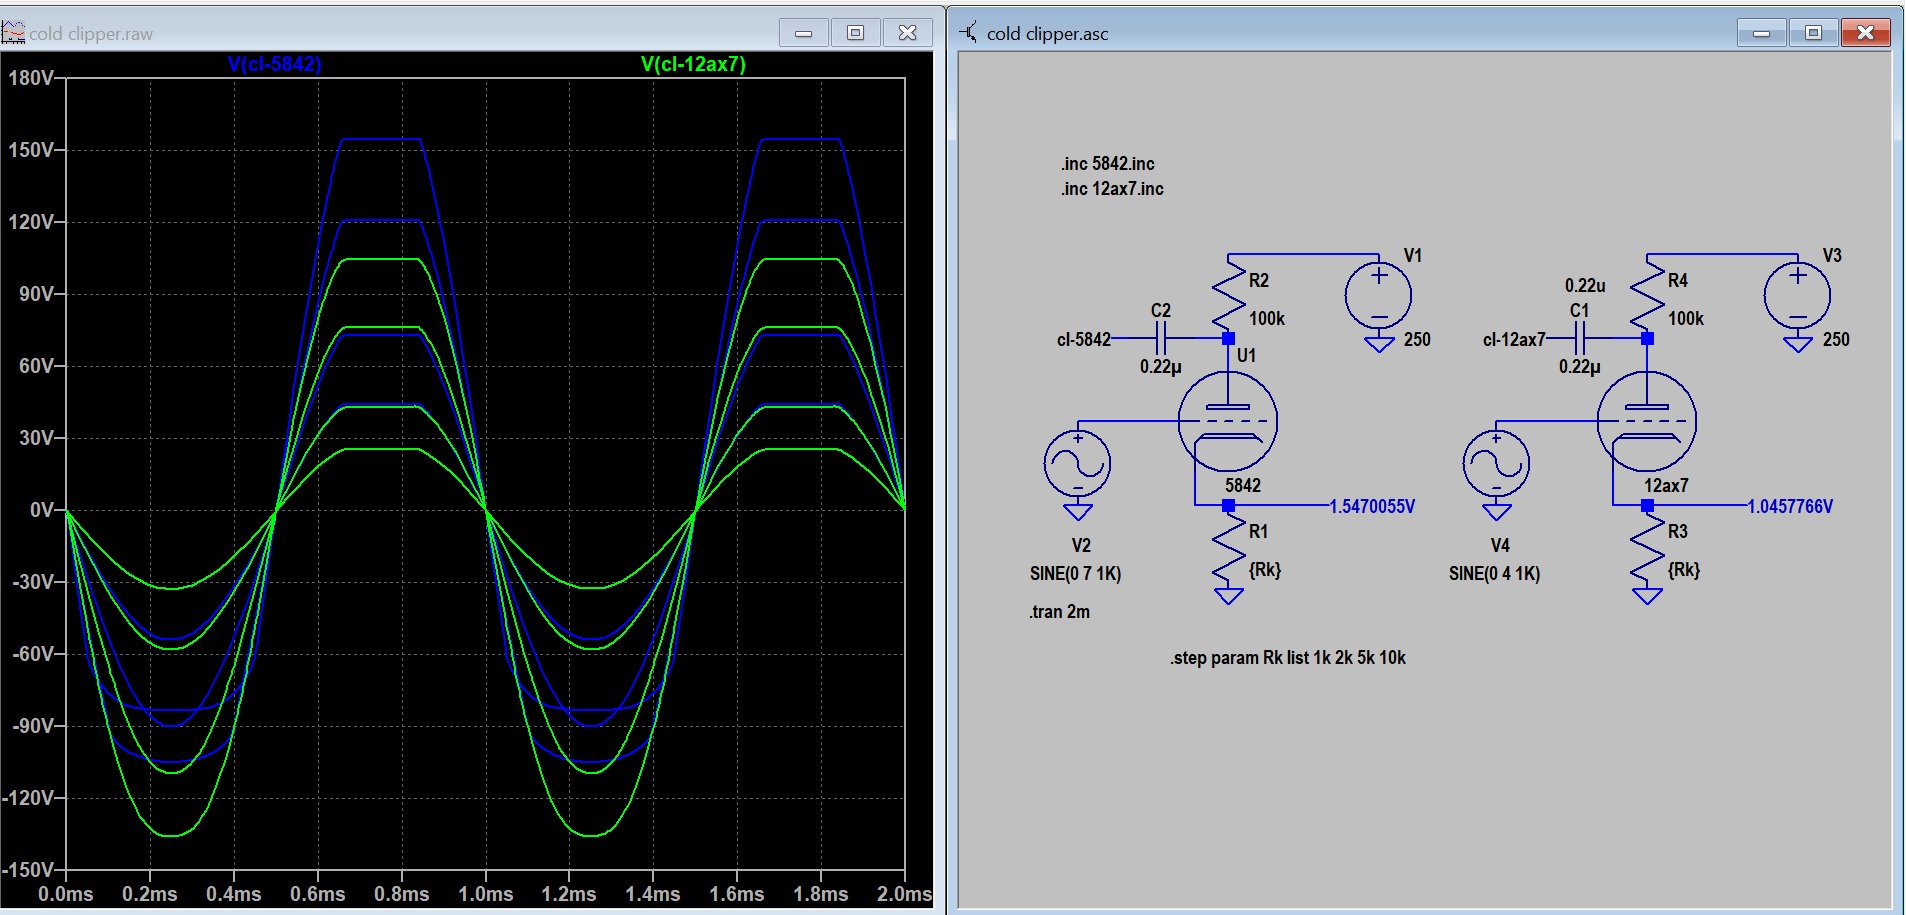Click the 250 value of V1
Image resolution: width=1906 pixels, height=915 pixels.
click(x=1417, y=340)
